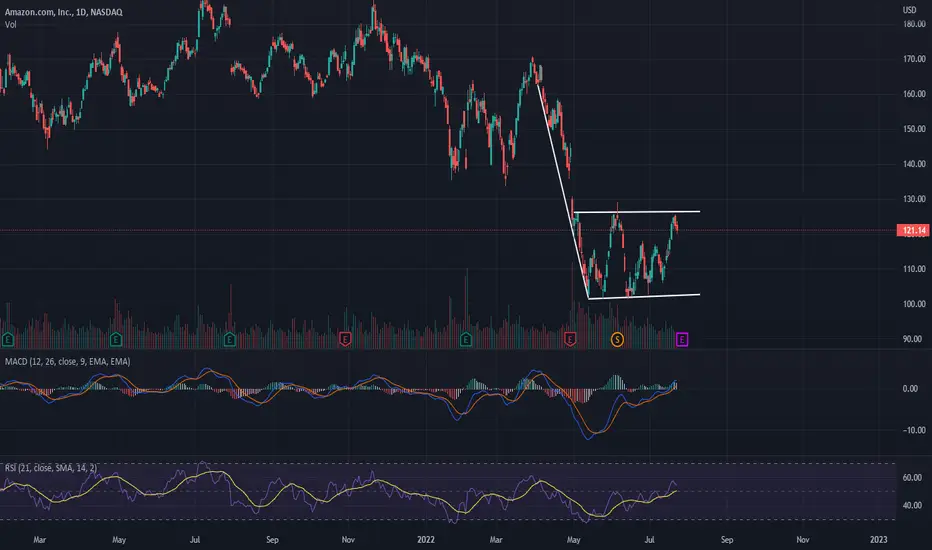Click the 90.00 price axis label
This screenshot has width=932, height=550.
pyautogui.click(x=914, y=339)
